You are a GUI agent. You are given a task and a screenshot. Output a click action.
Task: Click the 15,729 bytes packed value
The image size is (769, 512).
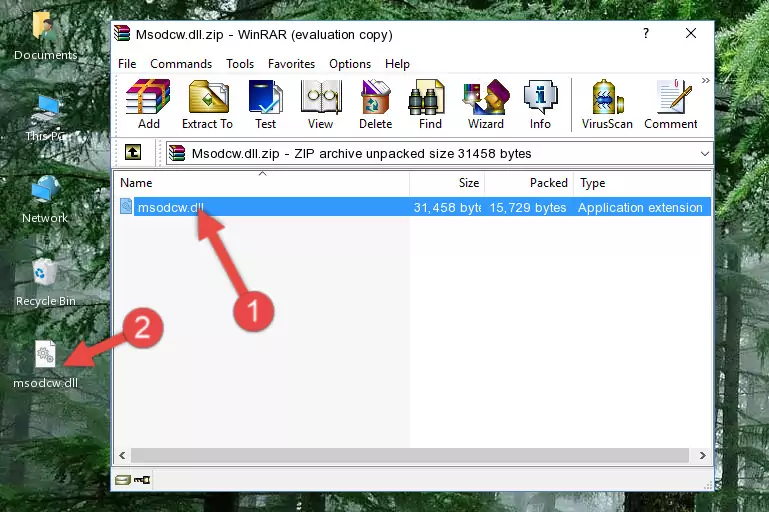coord(528,207)
